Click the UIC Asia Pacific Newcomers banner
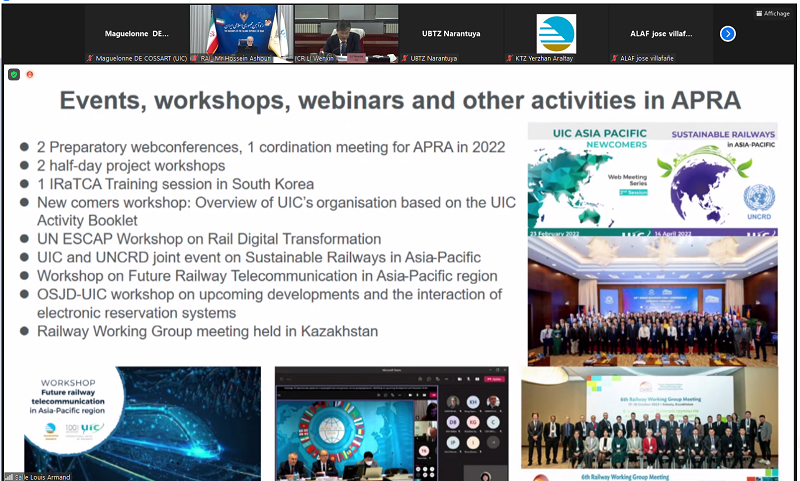800x481 pixels. 652,175
